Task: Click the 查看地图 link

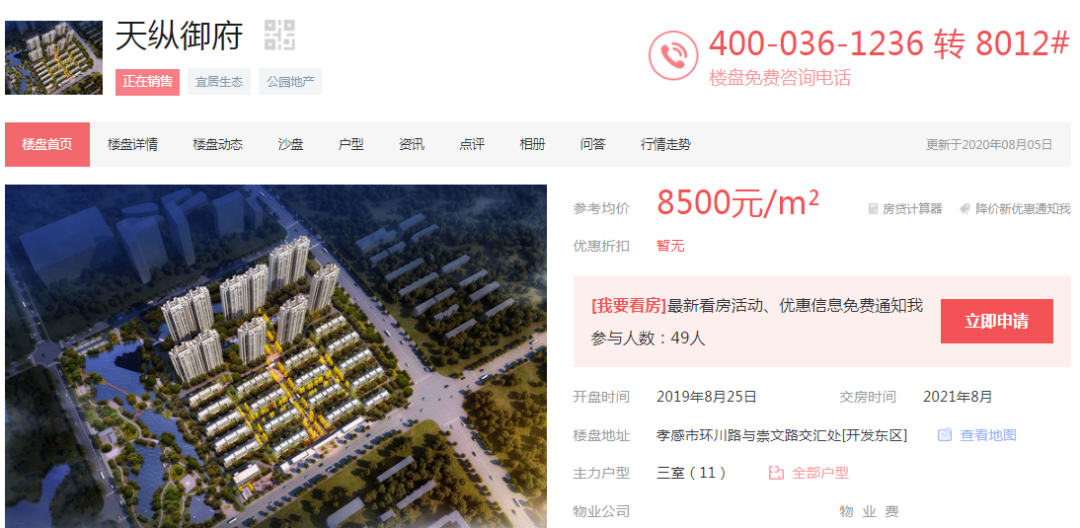Action: pos(988,435)
